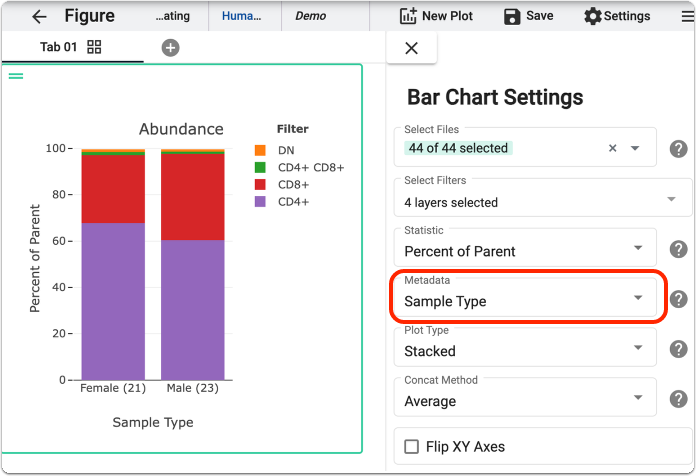696x476 pixels.
Task: Open the Metadata Sample Type dropdown
Action: pos(525,297)
